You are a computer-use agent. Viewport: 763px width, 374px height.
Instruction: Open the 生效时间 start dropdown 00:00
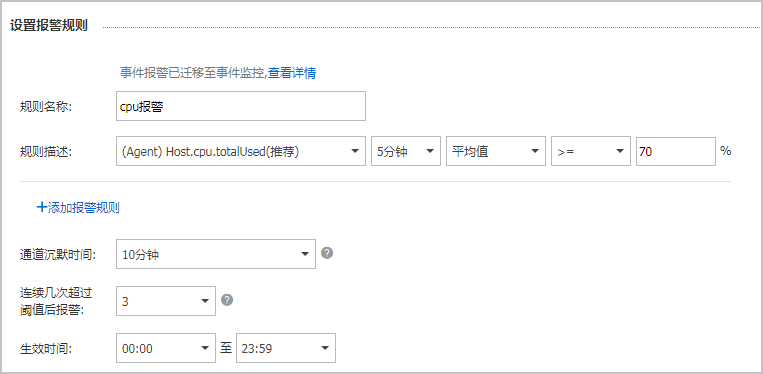click(166, 348)
